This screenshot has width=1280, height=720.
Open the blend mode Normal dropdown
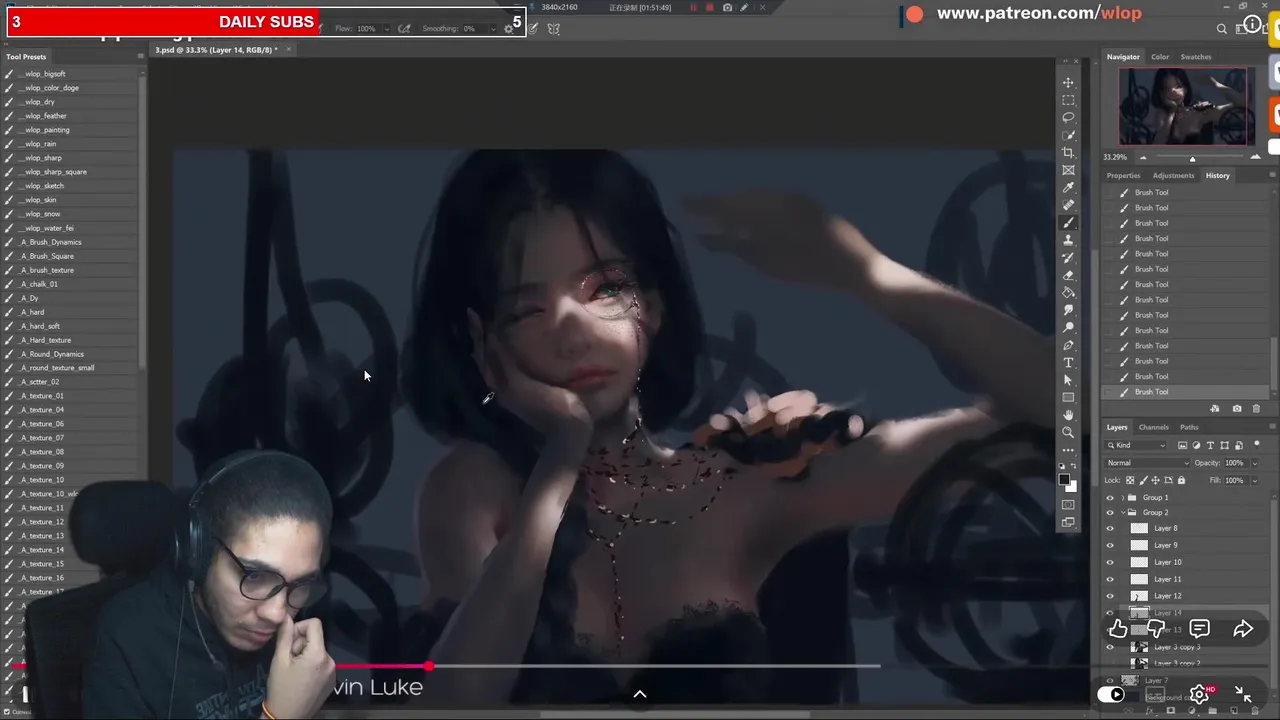pyautogui.click(x=1148, y=463)
